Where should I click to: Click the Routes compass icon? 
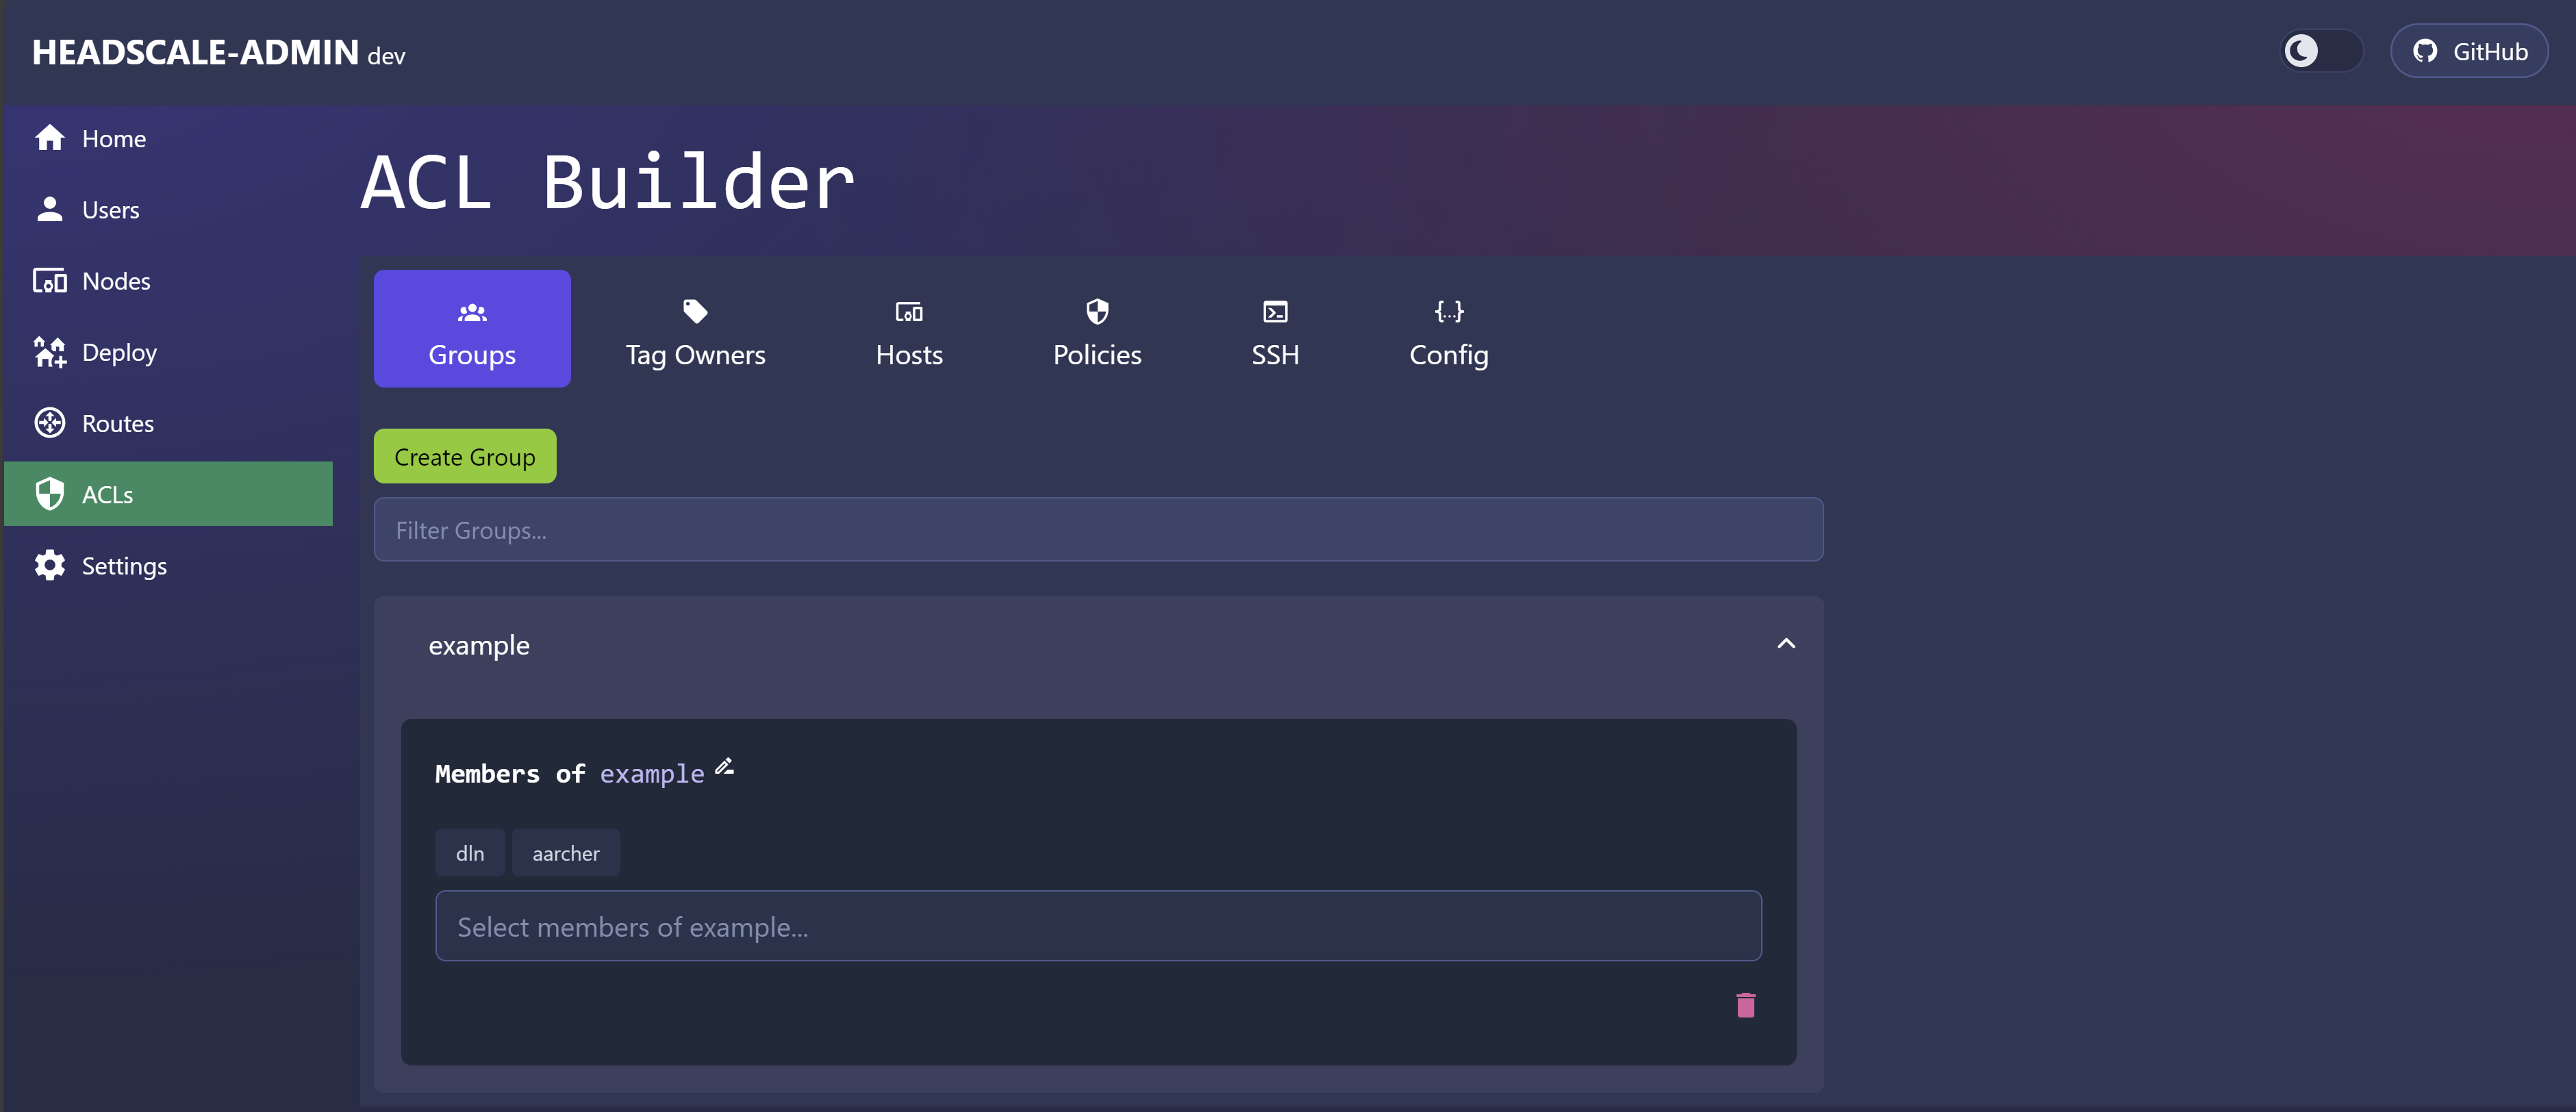coord(49,423)
